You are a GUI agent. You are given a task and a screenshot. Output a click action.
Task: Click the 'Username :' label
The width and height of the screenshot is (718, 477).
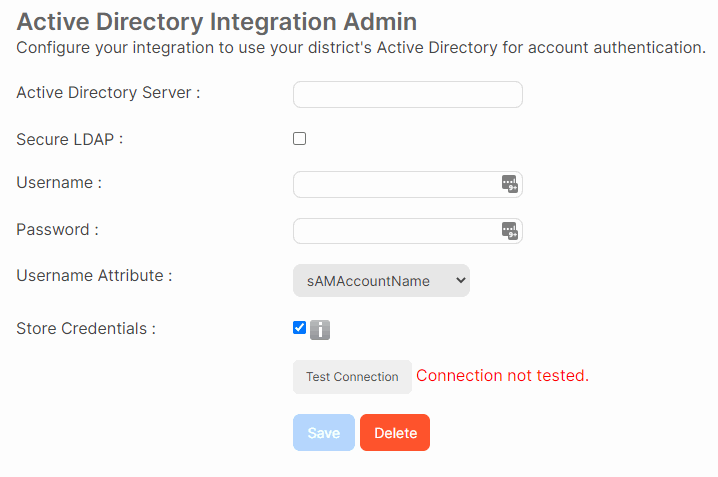point(59,182)
